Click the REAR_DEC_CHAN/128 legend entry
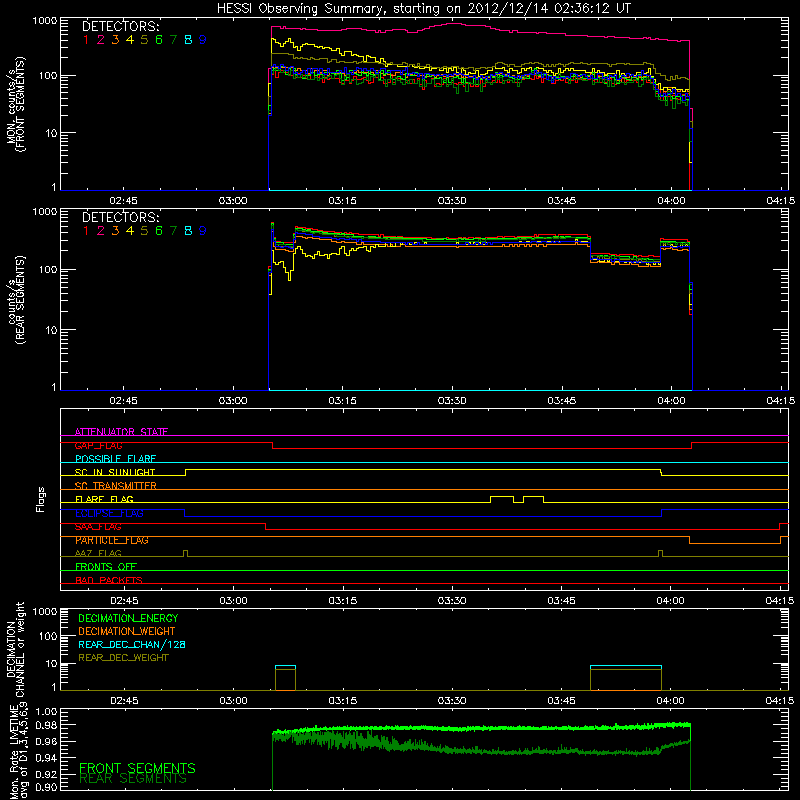Viewport: 800px width, 800px height. pyautogui.click(x=132, y=644)
